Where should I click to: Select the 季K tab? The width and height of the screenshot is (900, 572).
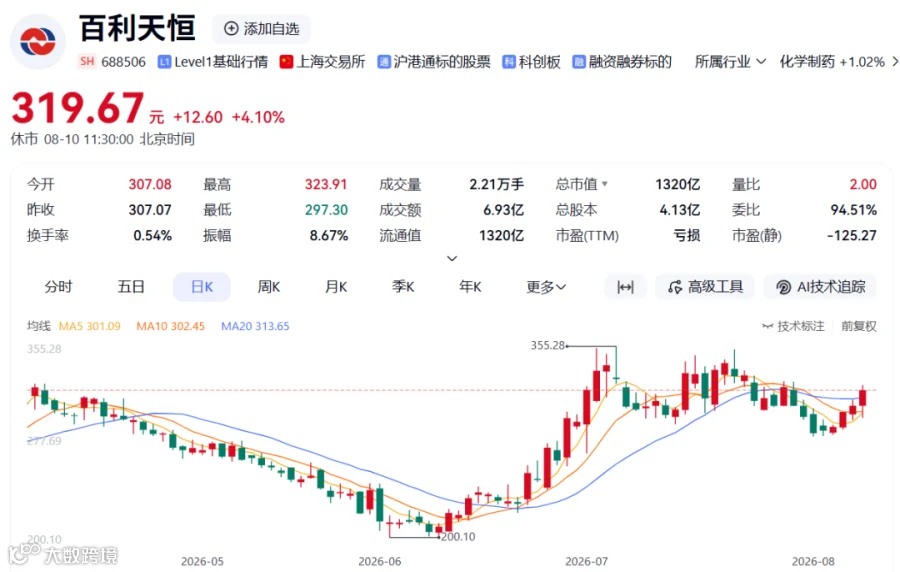click(x=403, y=287)
